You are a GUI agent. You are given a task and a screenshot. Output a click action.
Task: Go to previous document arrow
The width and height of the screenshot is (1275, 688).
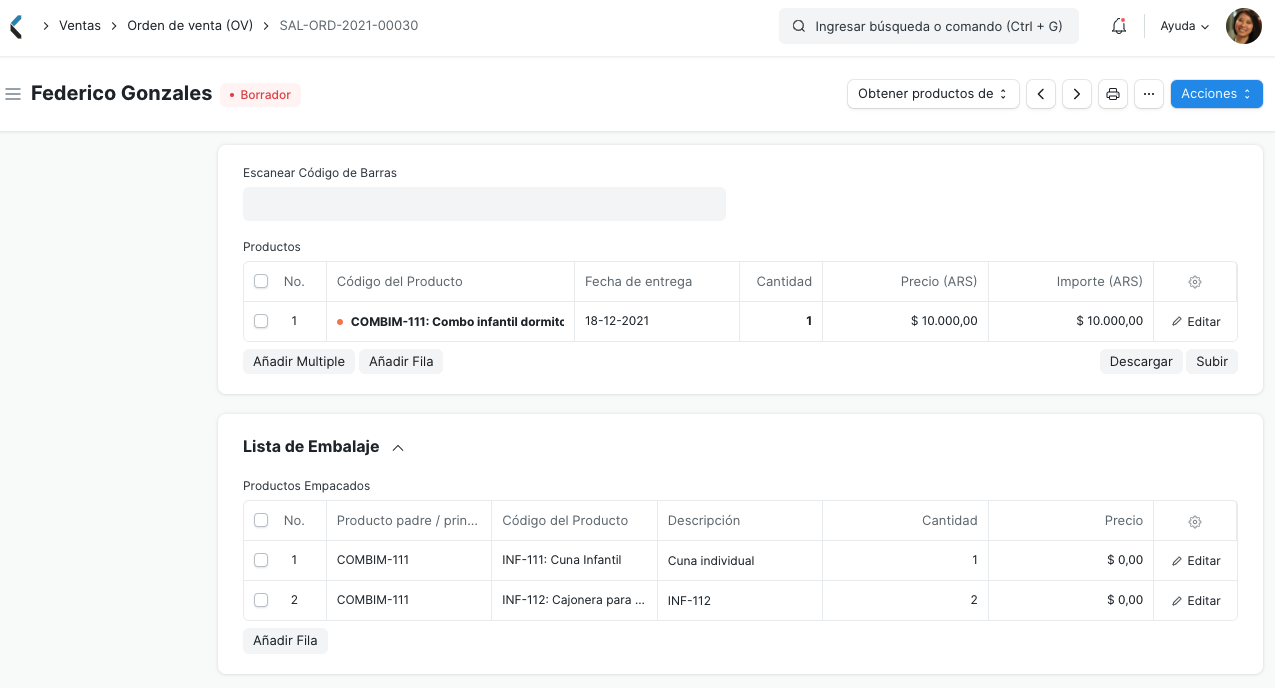(1041, 94)
